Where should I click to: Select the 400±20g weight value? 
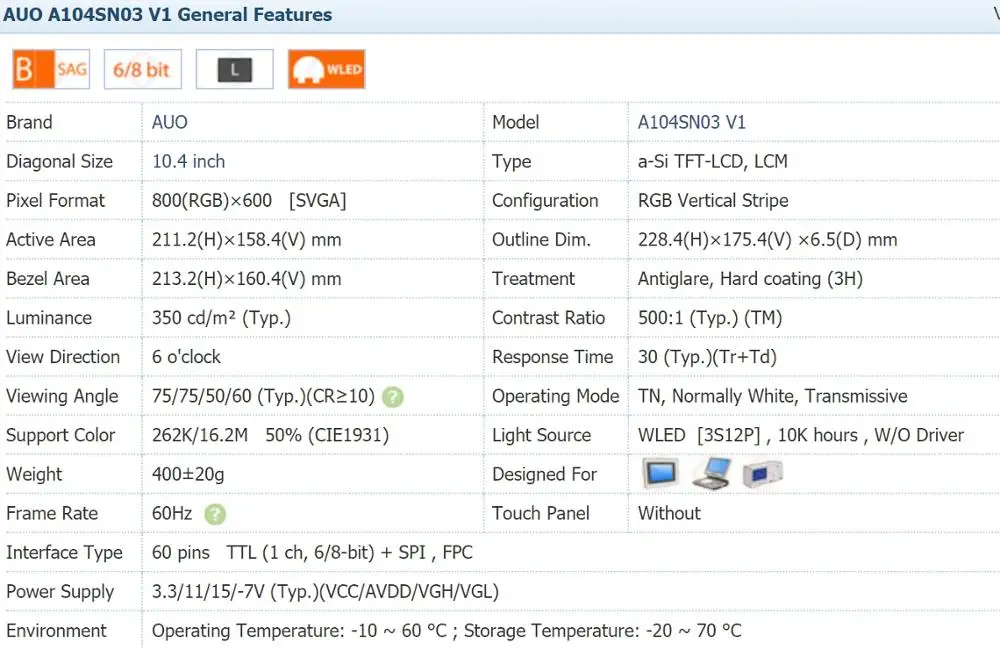click(x=188, y=474)
